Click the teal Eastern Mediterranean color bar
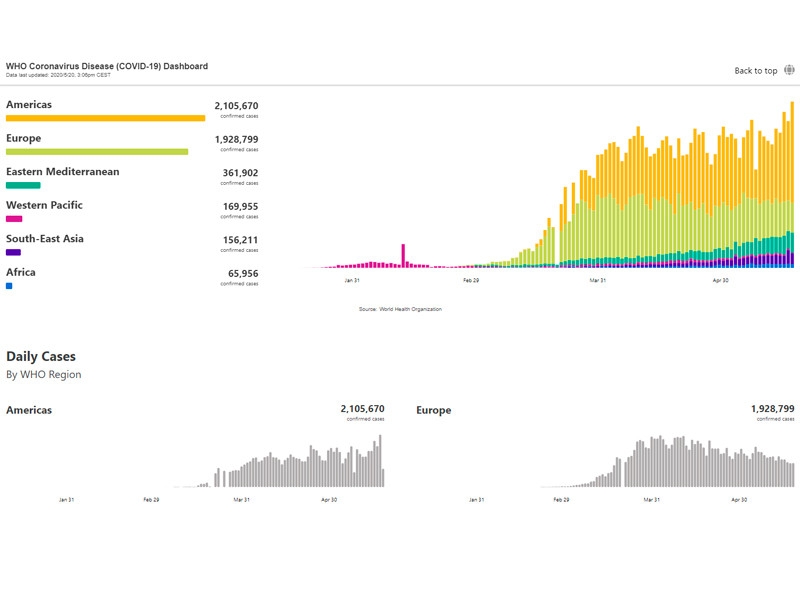The width and height of the screenshot is (800, 600). (x=23, y=185)
